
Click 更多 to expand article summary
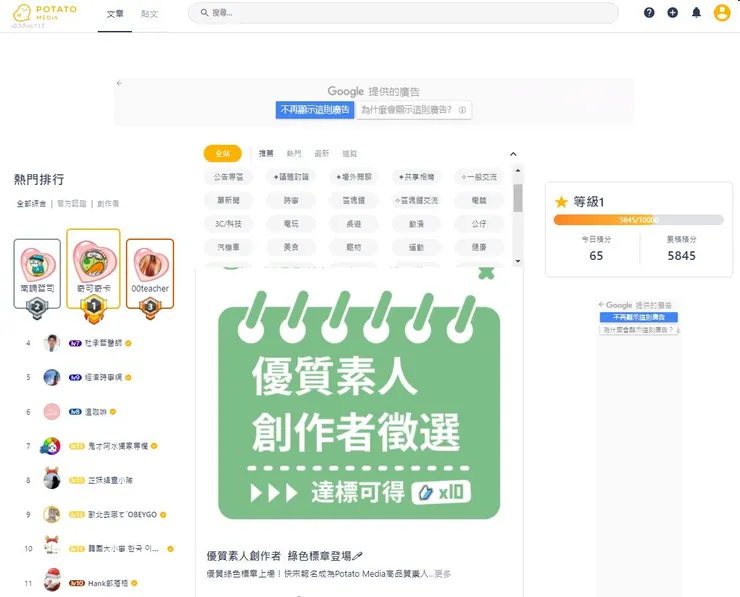[x=443, y=574]
